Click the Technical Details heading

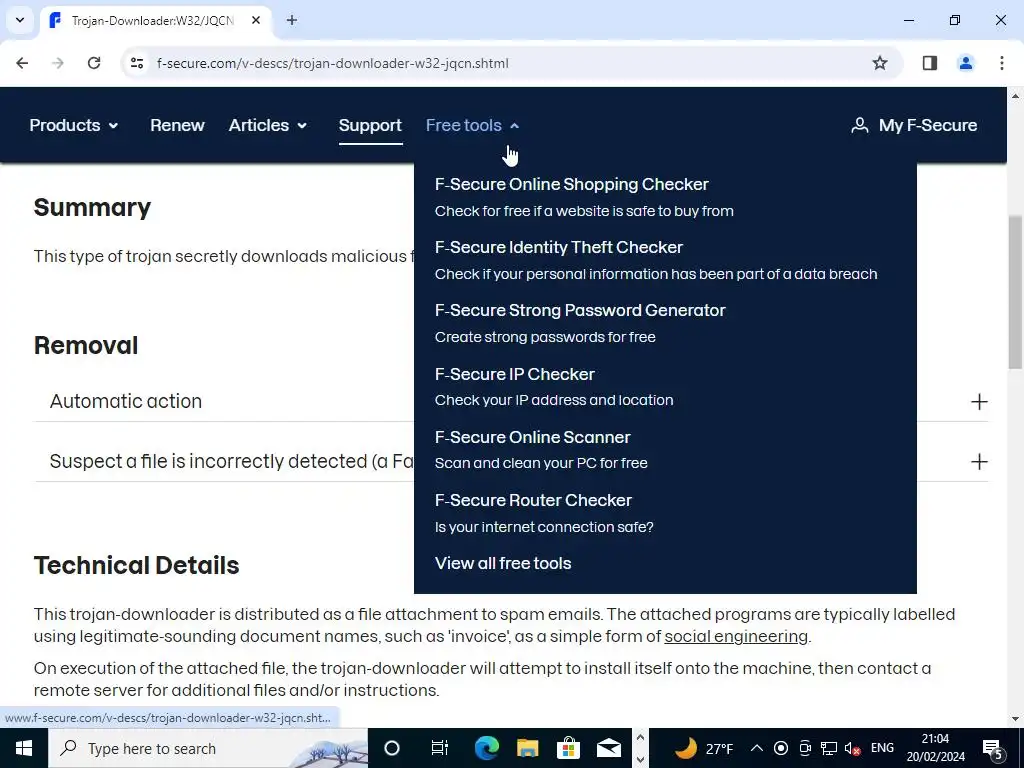tap(136, 566)
